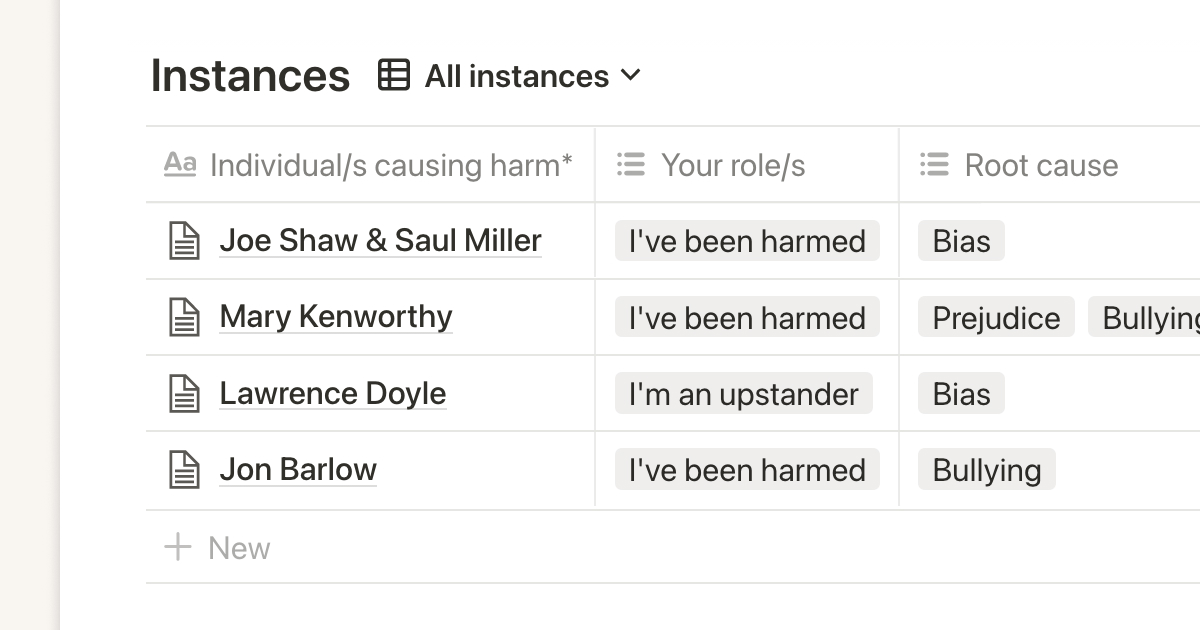Open the Jon Barlow entry
1200x630 pixels.
point(298,469)
